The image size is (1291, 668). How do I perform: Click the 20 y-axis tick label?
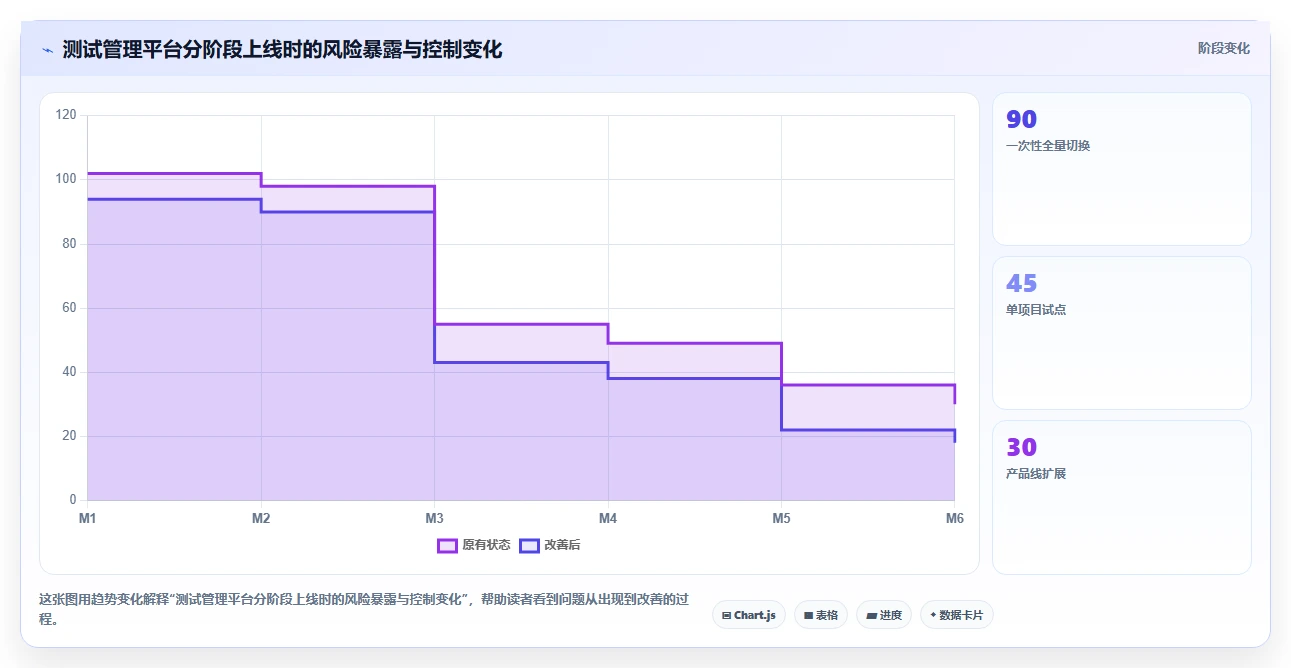click(x=69, y=436)
